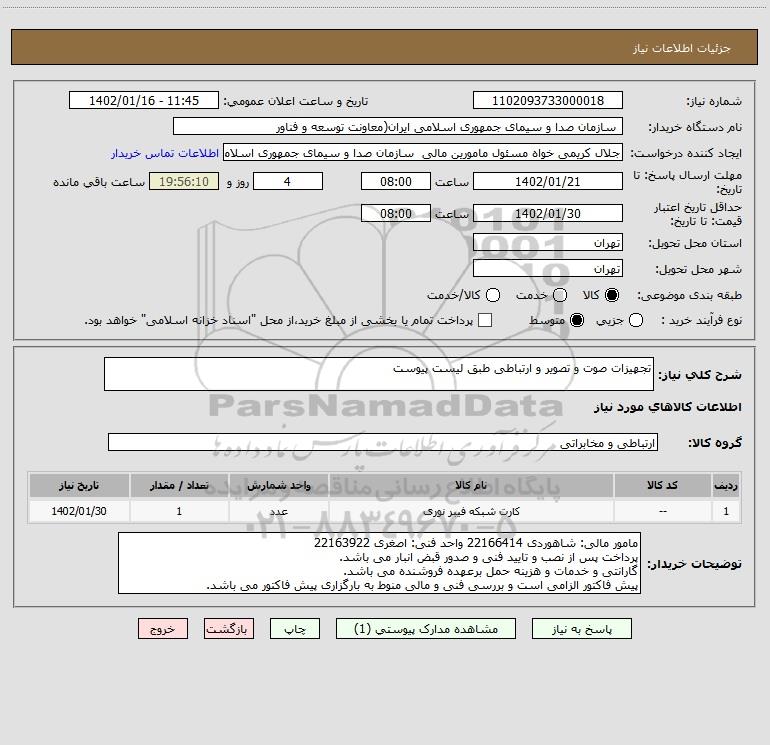
Task: Choose the جزیی purchase type radio
Action: 636,320
